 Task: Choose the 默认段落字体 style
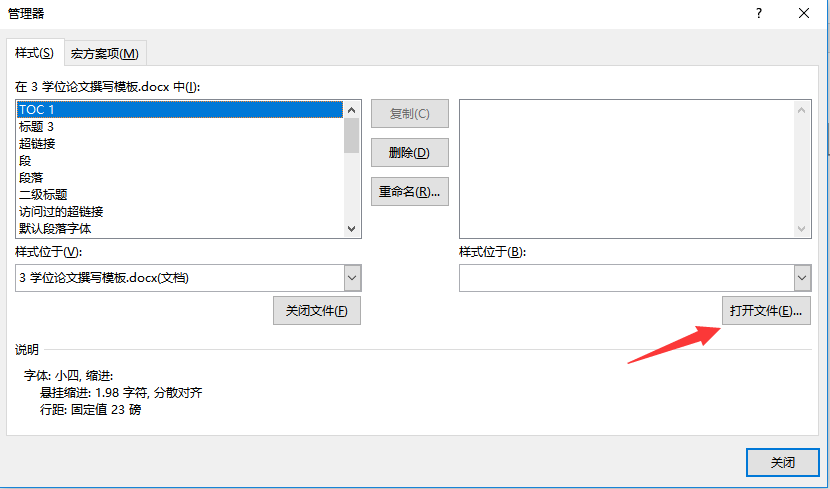(x=55, y=228)
